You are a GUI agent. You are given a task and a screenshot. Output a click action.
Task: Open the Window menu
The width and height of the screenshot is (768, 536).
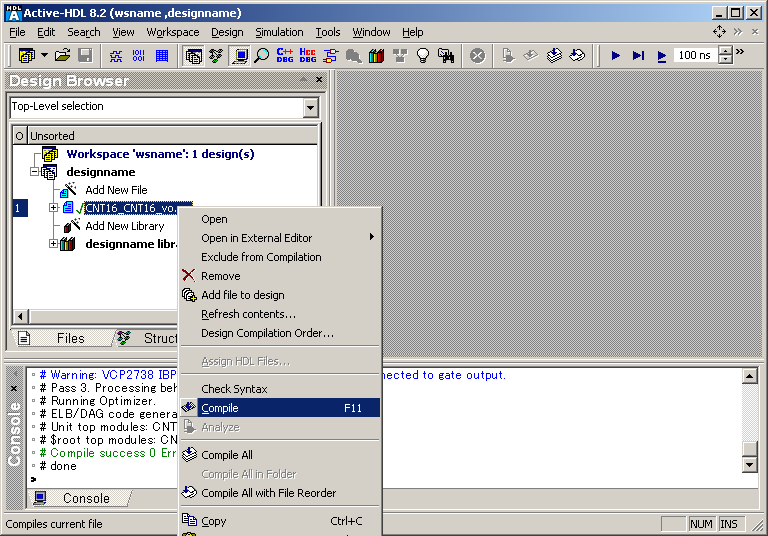coord(371,32)
